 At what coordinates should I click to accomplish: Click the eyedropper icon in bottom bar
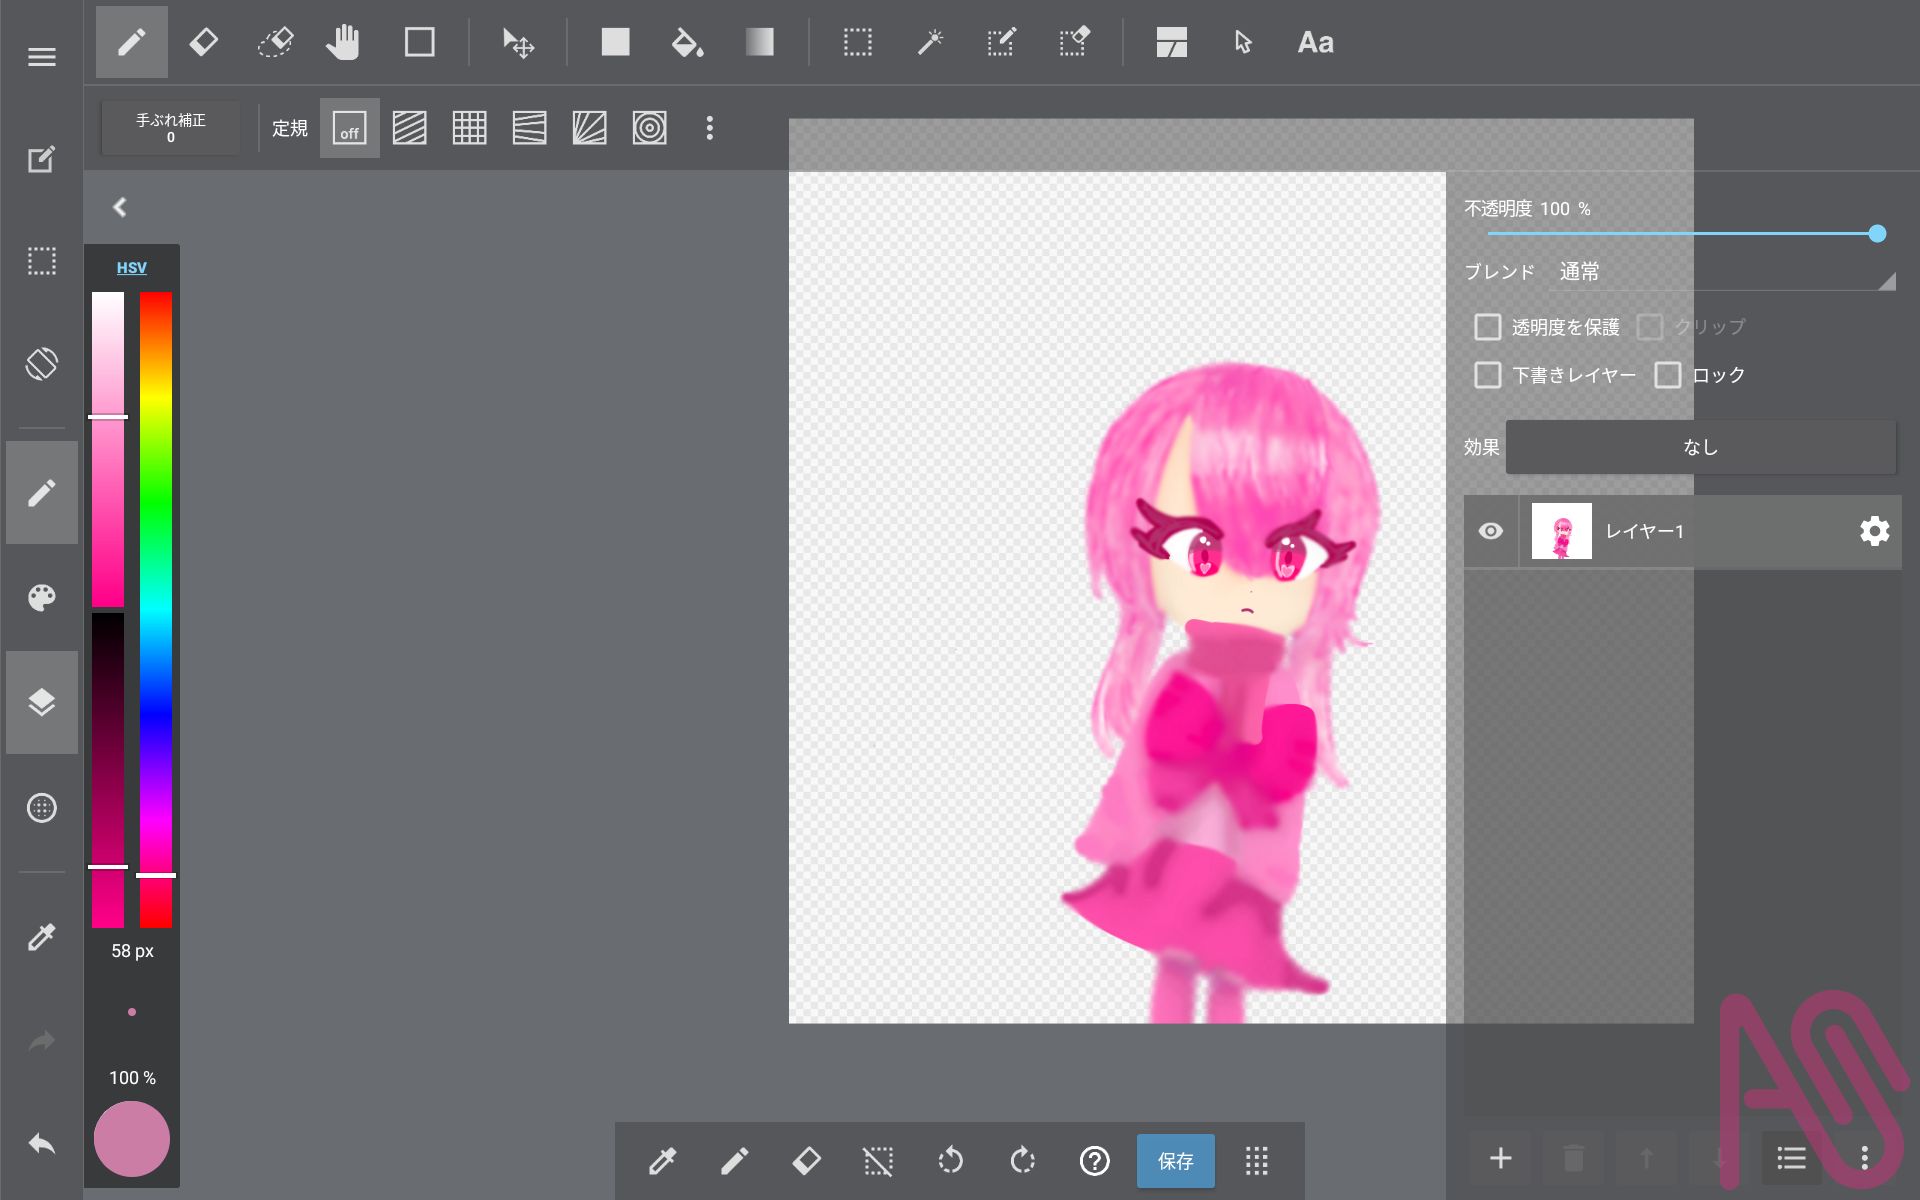tap(662, 1160)
